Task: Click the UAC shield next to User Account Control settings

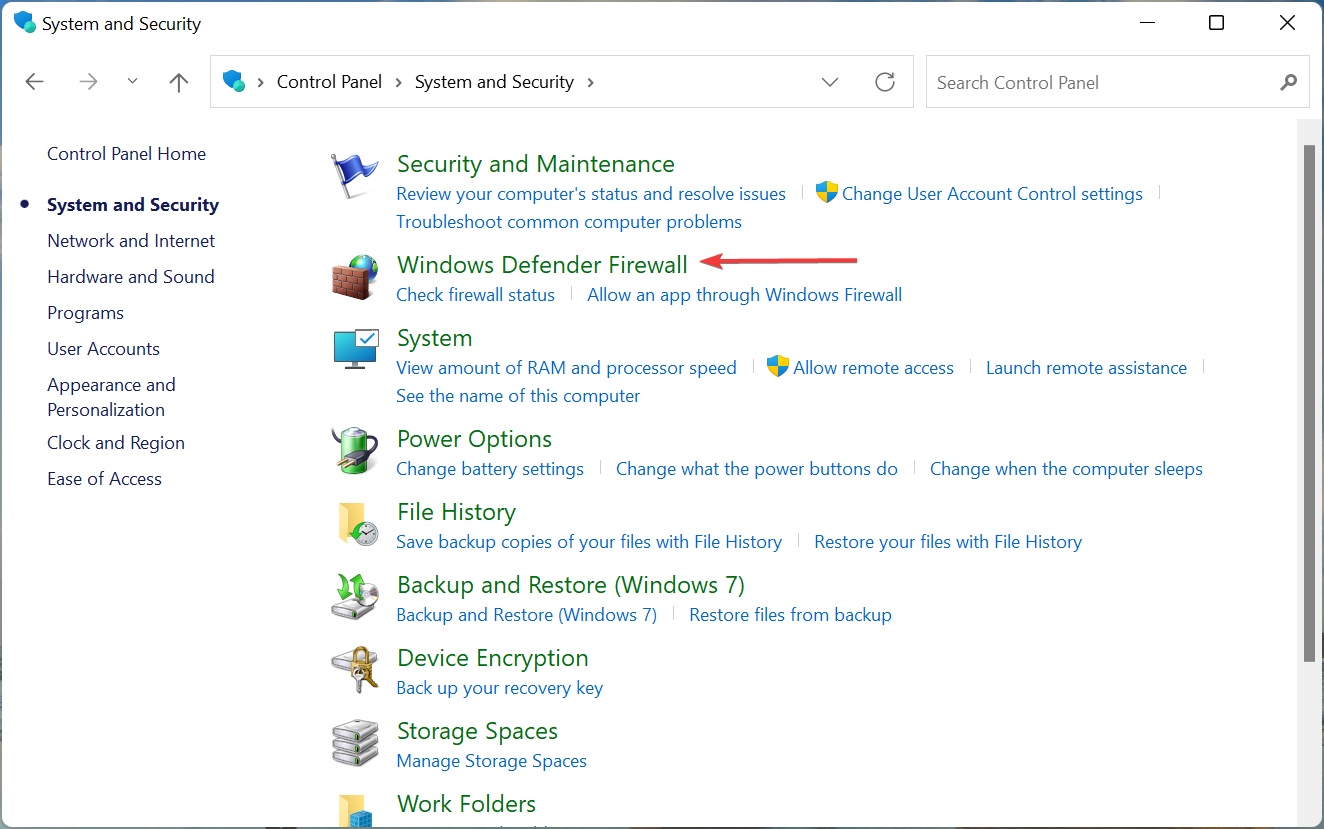Action: click(827, 191)
